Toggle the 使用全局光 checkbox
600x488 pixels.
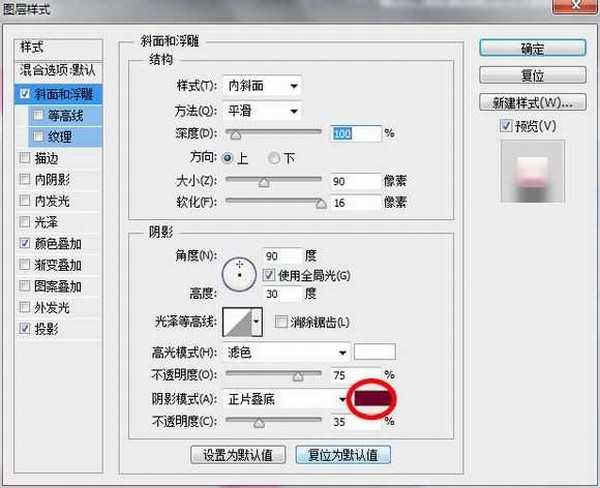click(269, 275)
